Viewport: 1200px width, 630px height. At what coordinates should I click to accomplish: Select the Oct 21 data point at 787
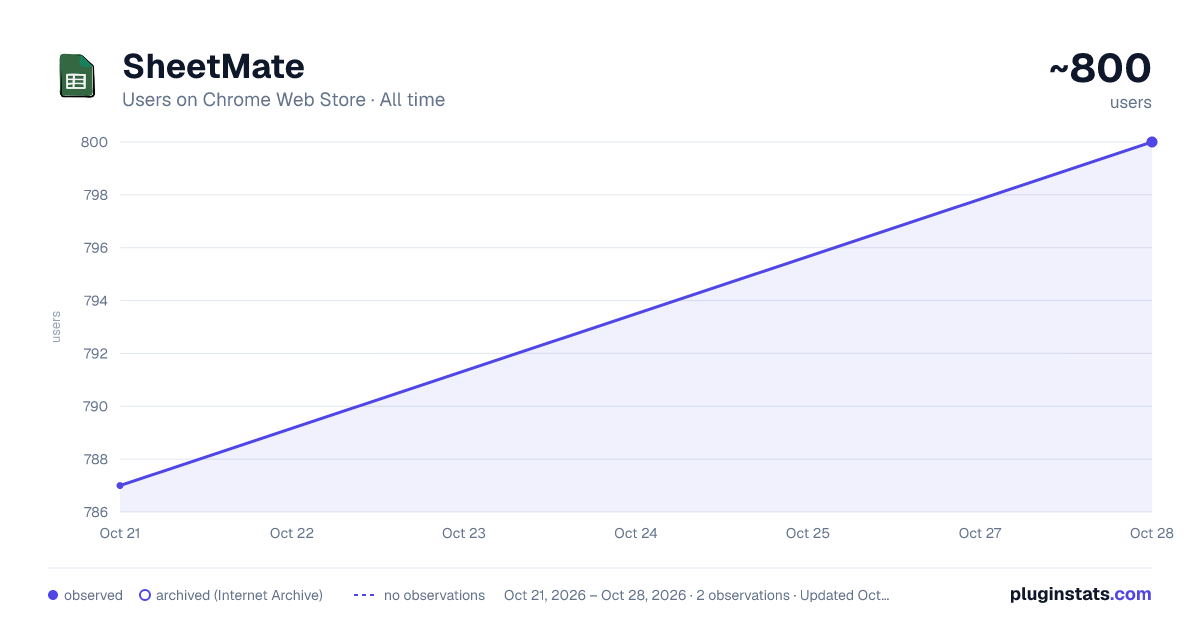[120, 486]
